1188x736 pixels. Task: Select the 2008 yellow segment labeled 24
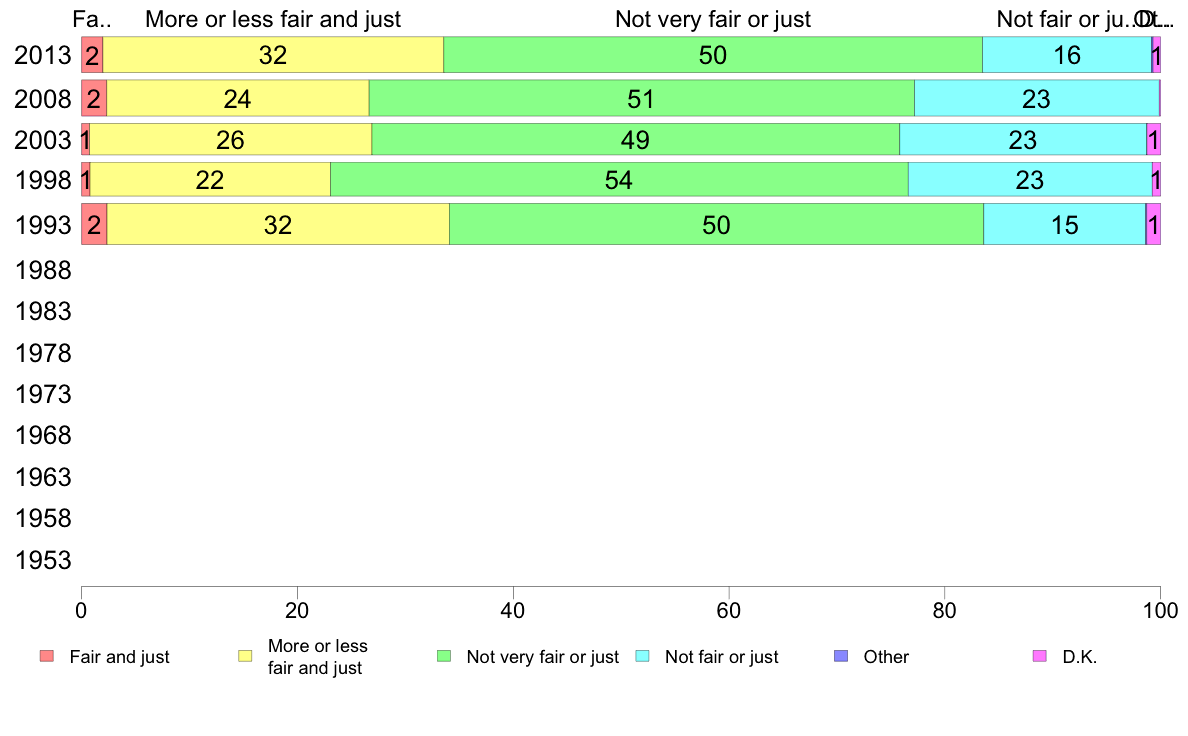click(238, 99)
